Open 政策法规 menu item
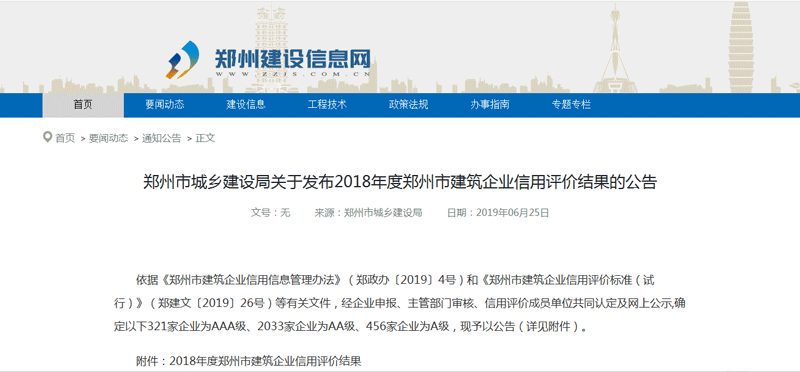Screen dimensions: 800x372 click(408, 105)
